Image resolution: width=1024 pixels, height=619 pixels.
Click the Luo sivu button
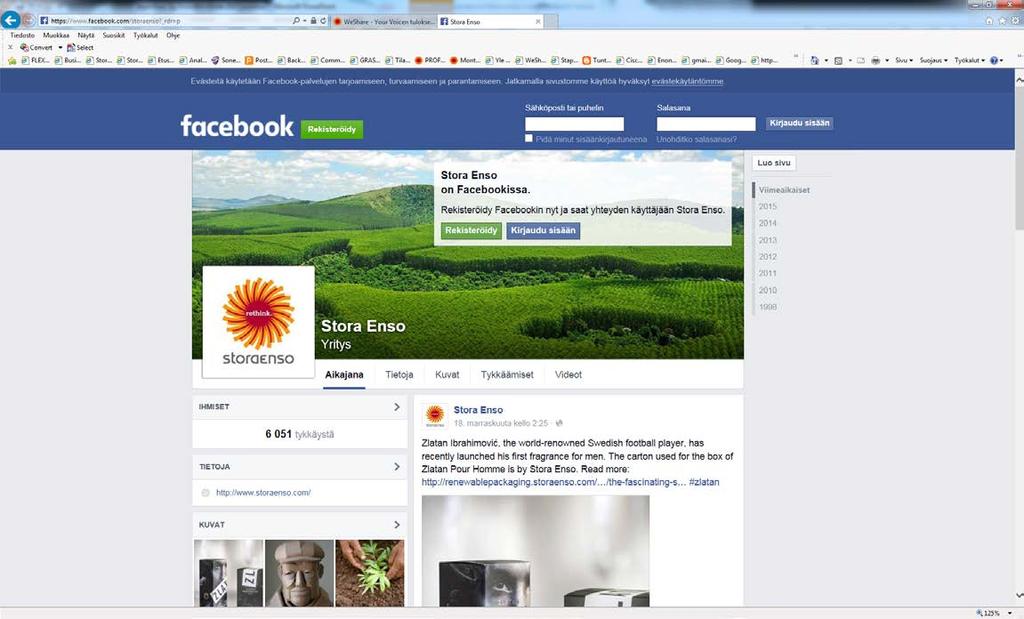click(x=774, y=163)
